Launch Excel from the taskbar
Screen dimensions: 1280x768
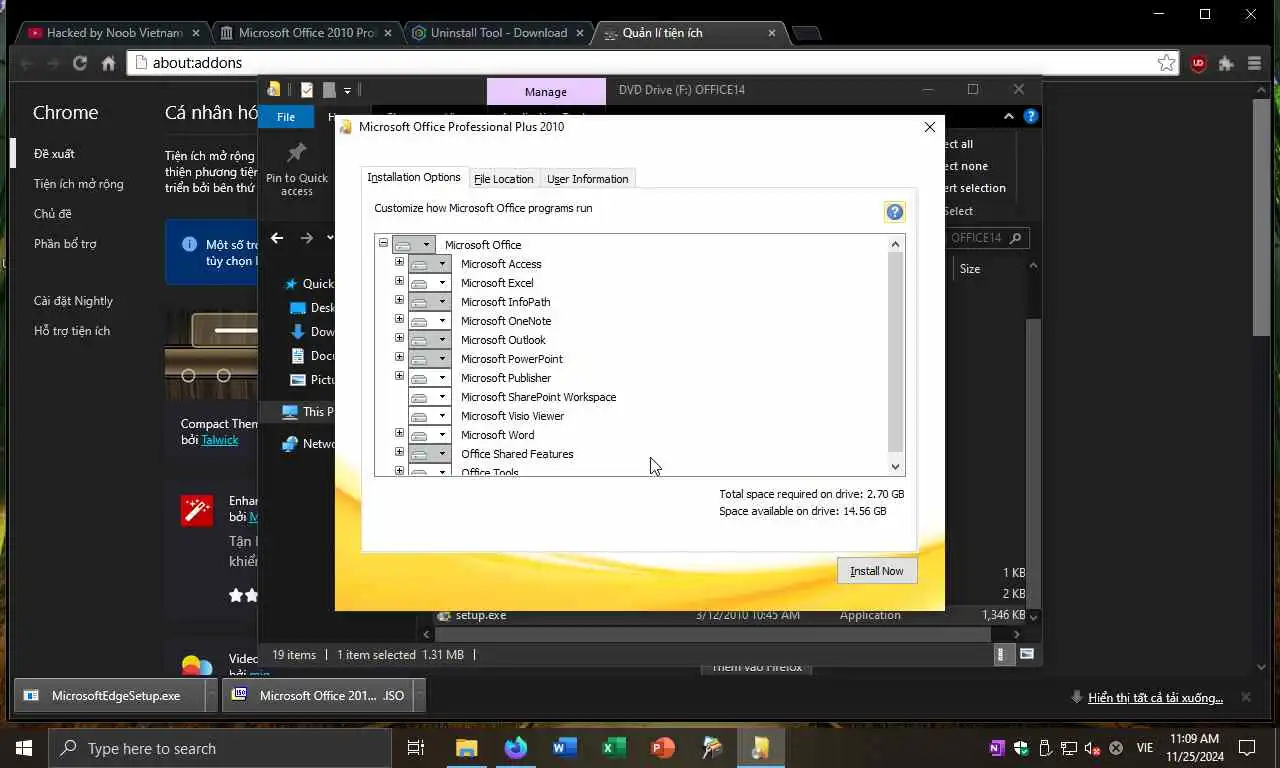click(x=614, y=748)
